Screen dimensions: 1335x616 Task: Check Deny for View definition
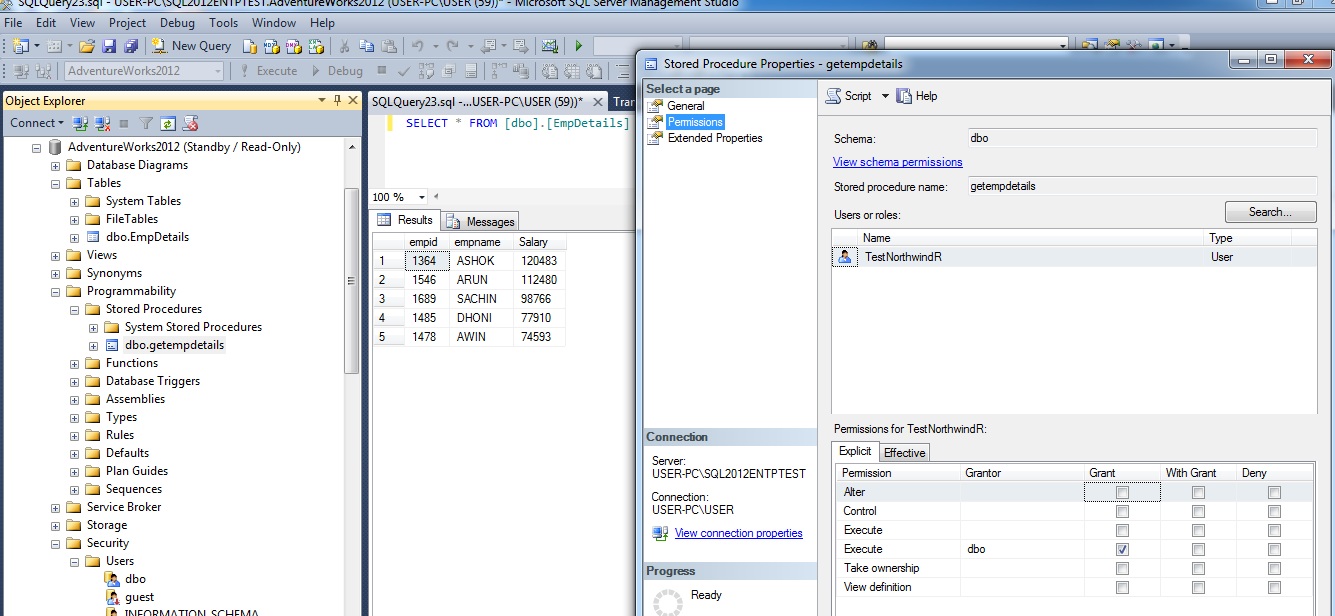[1274, 587]
